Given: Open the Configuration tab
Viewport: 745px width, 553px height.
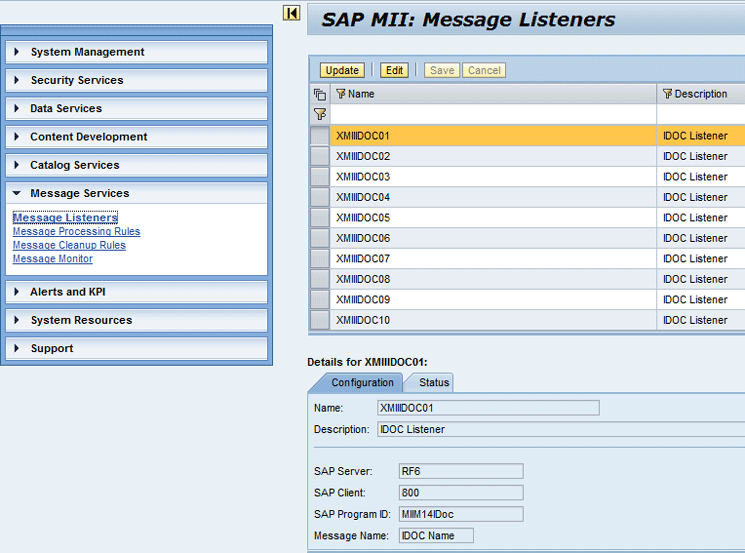Looking at the screenshot, I should coord(362,382).
